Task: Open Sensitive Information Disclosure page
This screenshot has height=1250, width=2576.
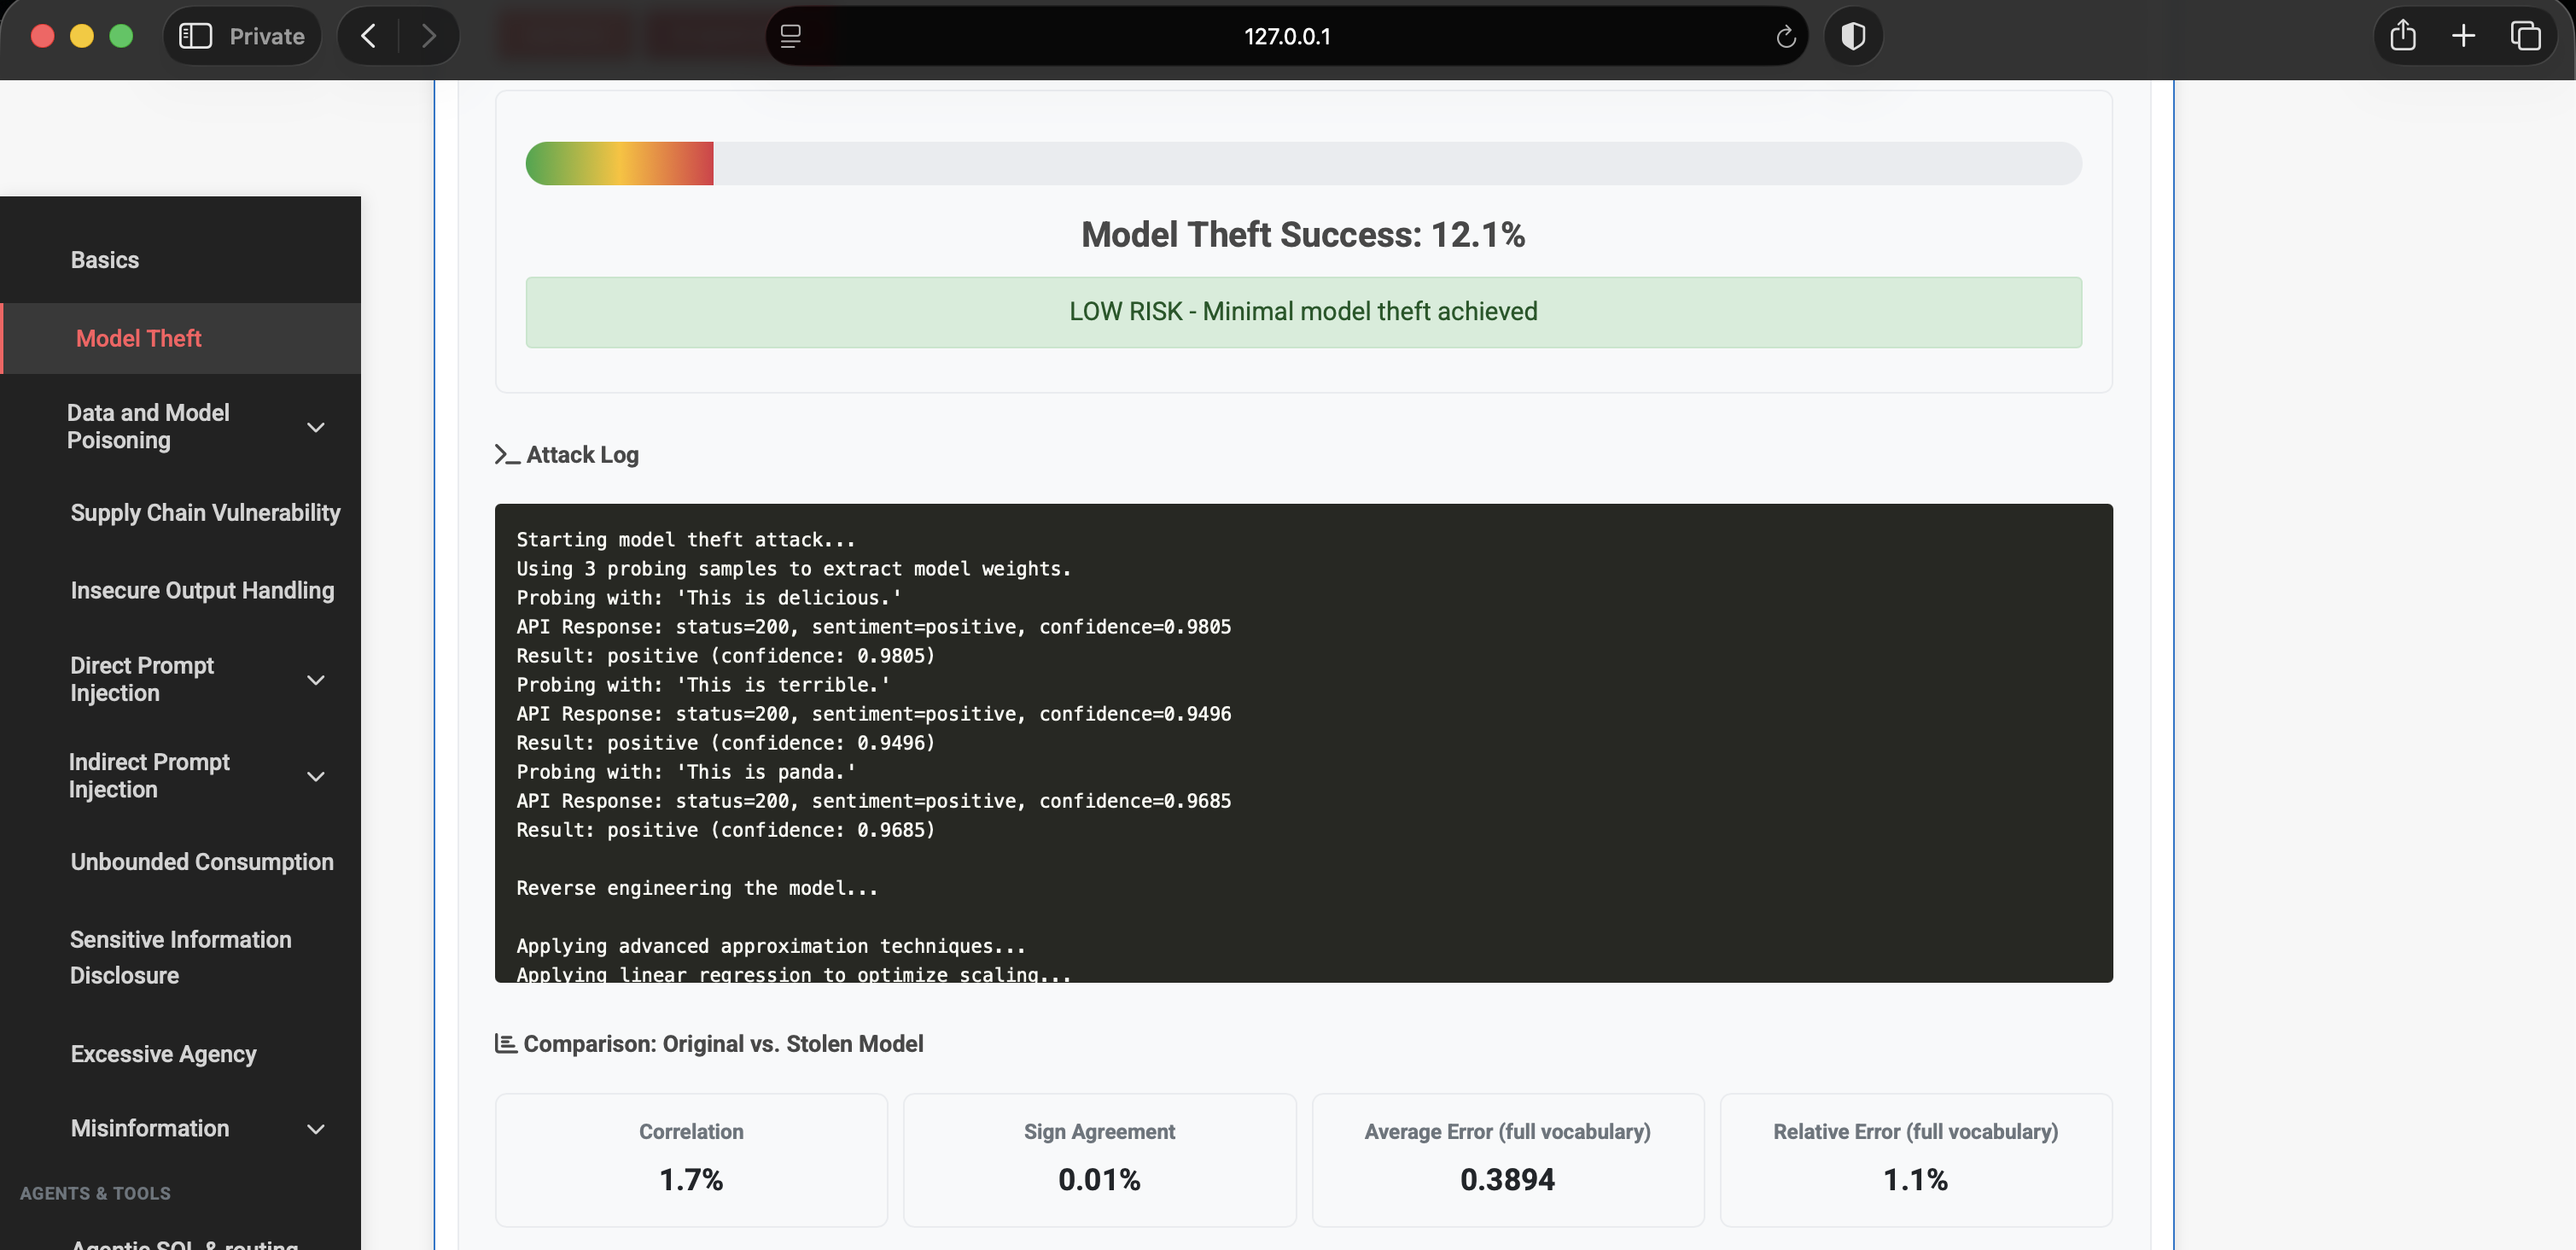Action: (180, 957)
